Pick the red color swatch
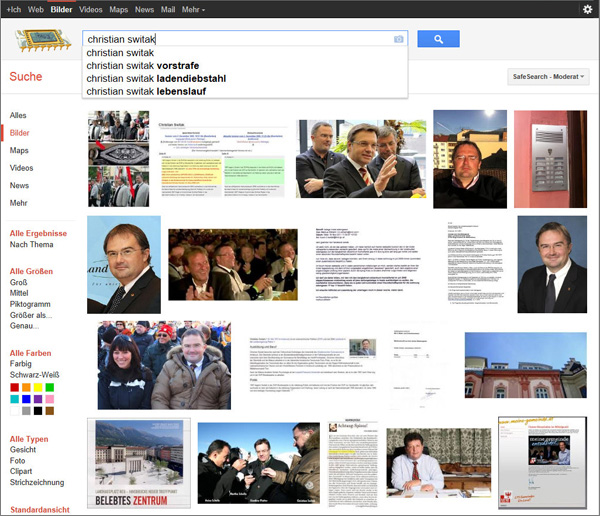 pyautogui.click(x=15, y=387)
